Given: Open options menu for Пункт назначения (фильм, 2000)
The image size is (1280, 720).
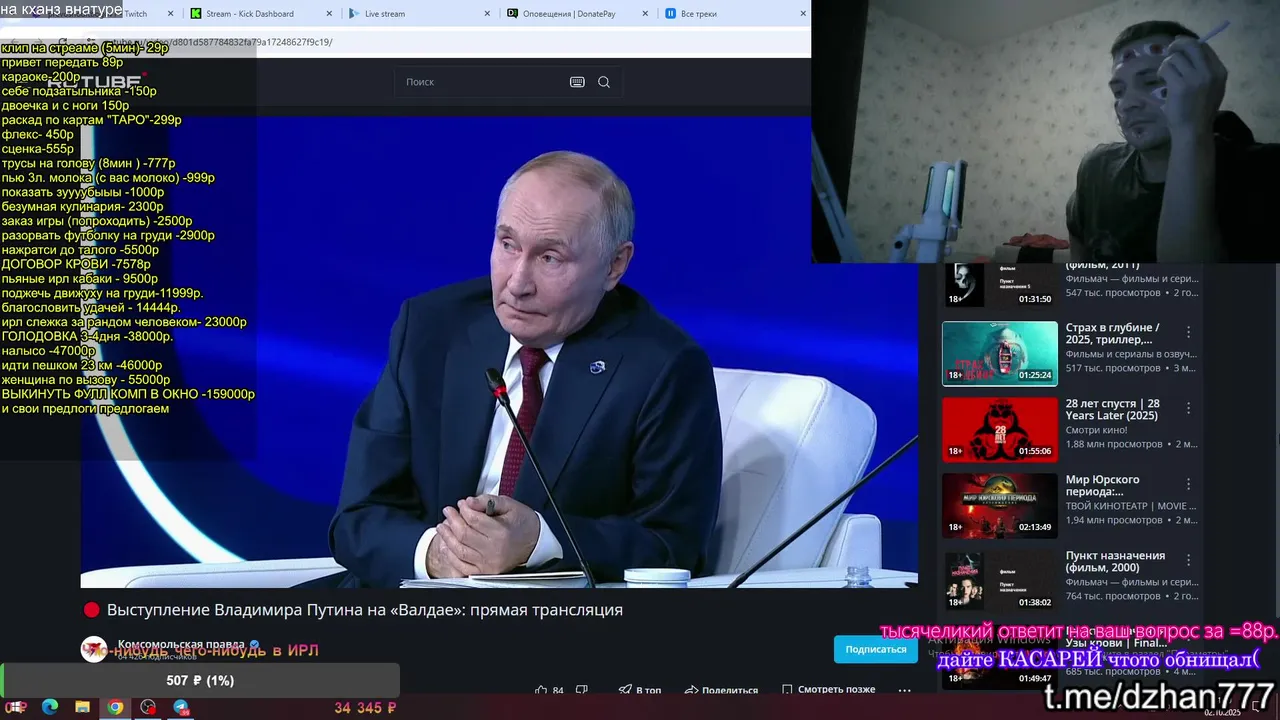Looking at the screenshot, I should 1189,560.
